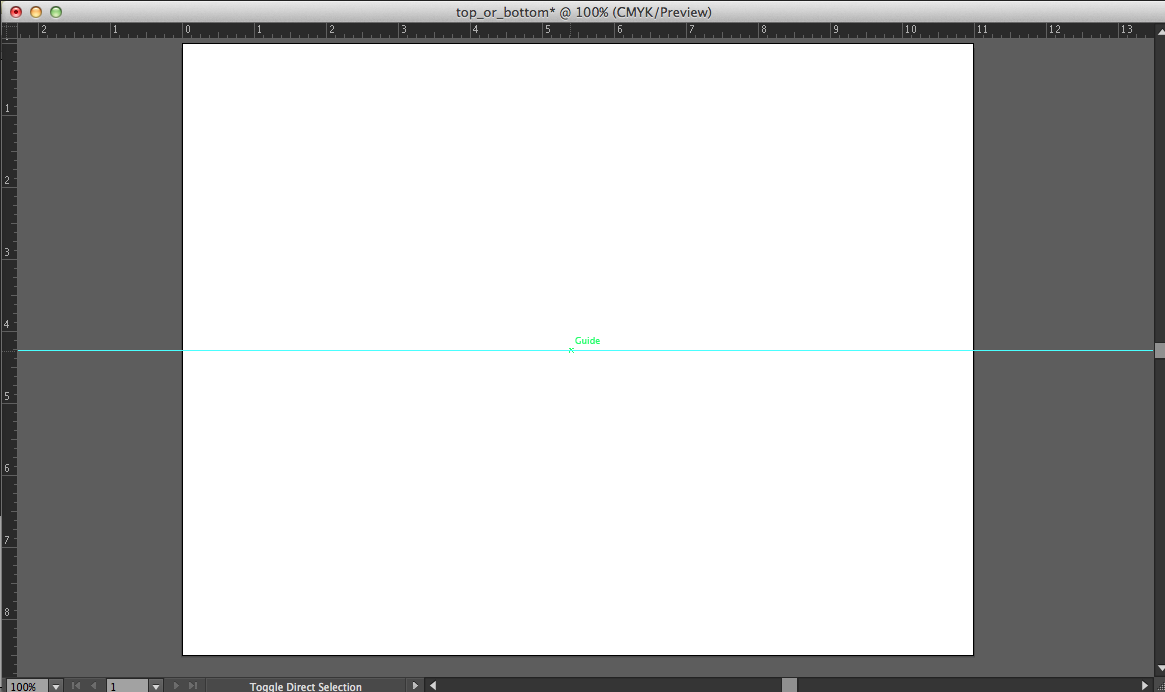This screenshot has width=1165, height=692.
Task: Click the vertical scrollbar thumb
Action: (1159, 350)
